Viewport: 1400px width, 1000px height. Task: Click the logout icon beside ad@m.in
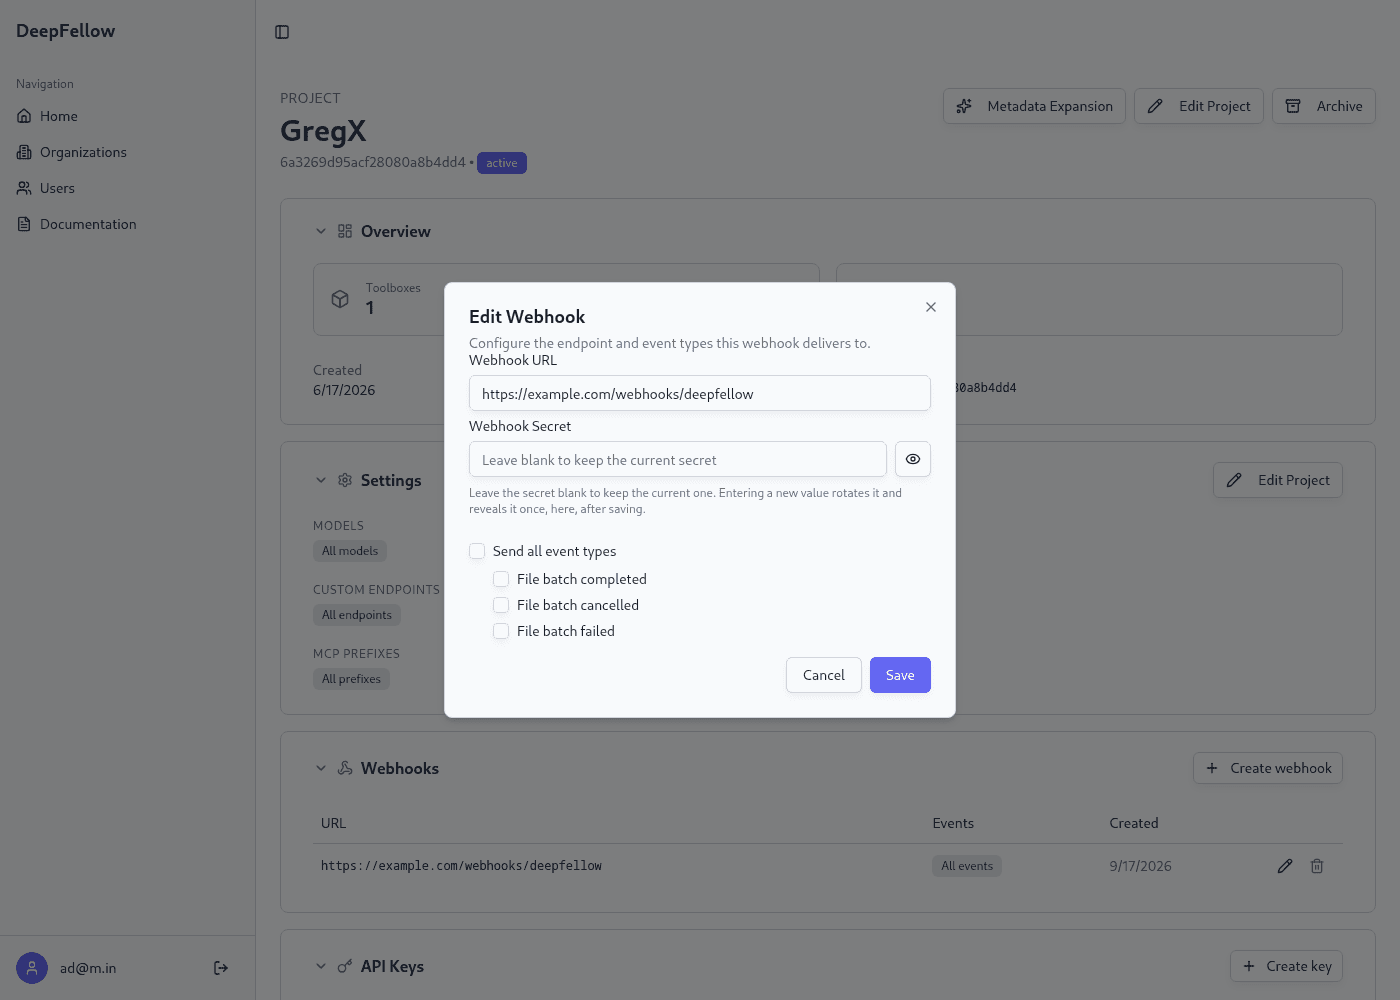click(221, 968)
